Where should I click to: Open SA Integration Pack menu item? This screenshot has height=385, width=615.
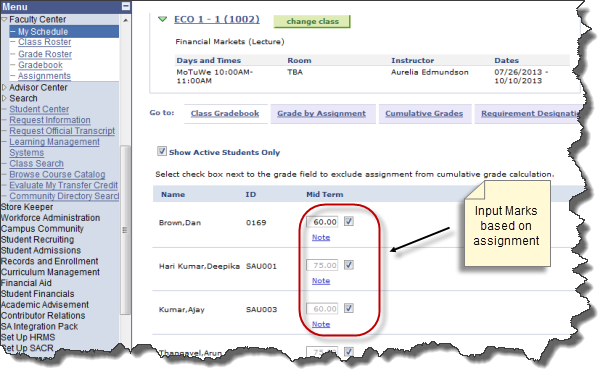pyautogui.click(x=40, y=327)
